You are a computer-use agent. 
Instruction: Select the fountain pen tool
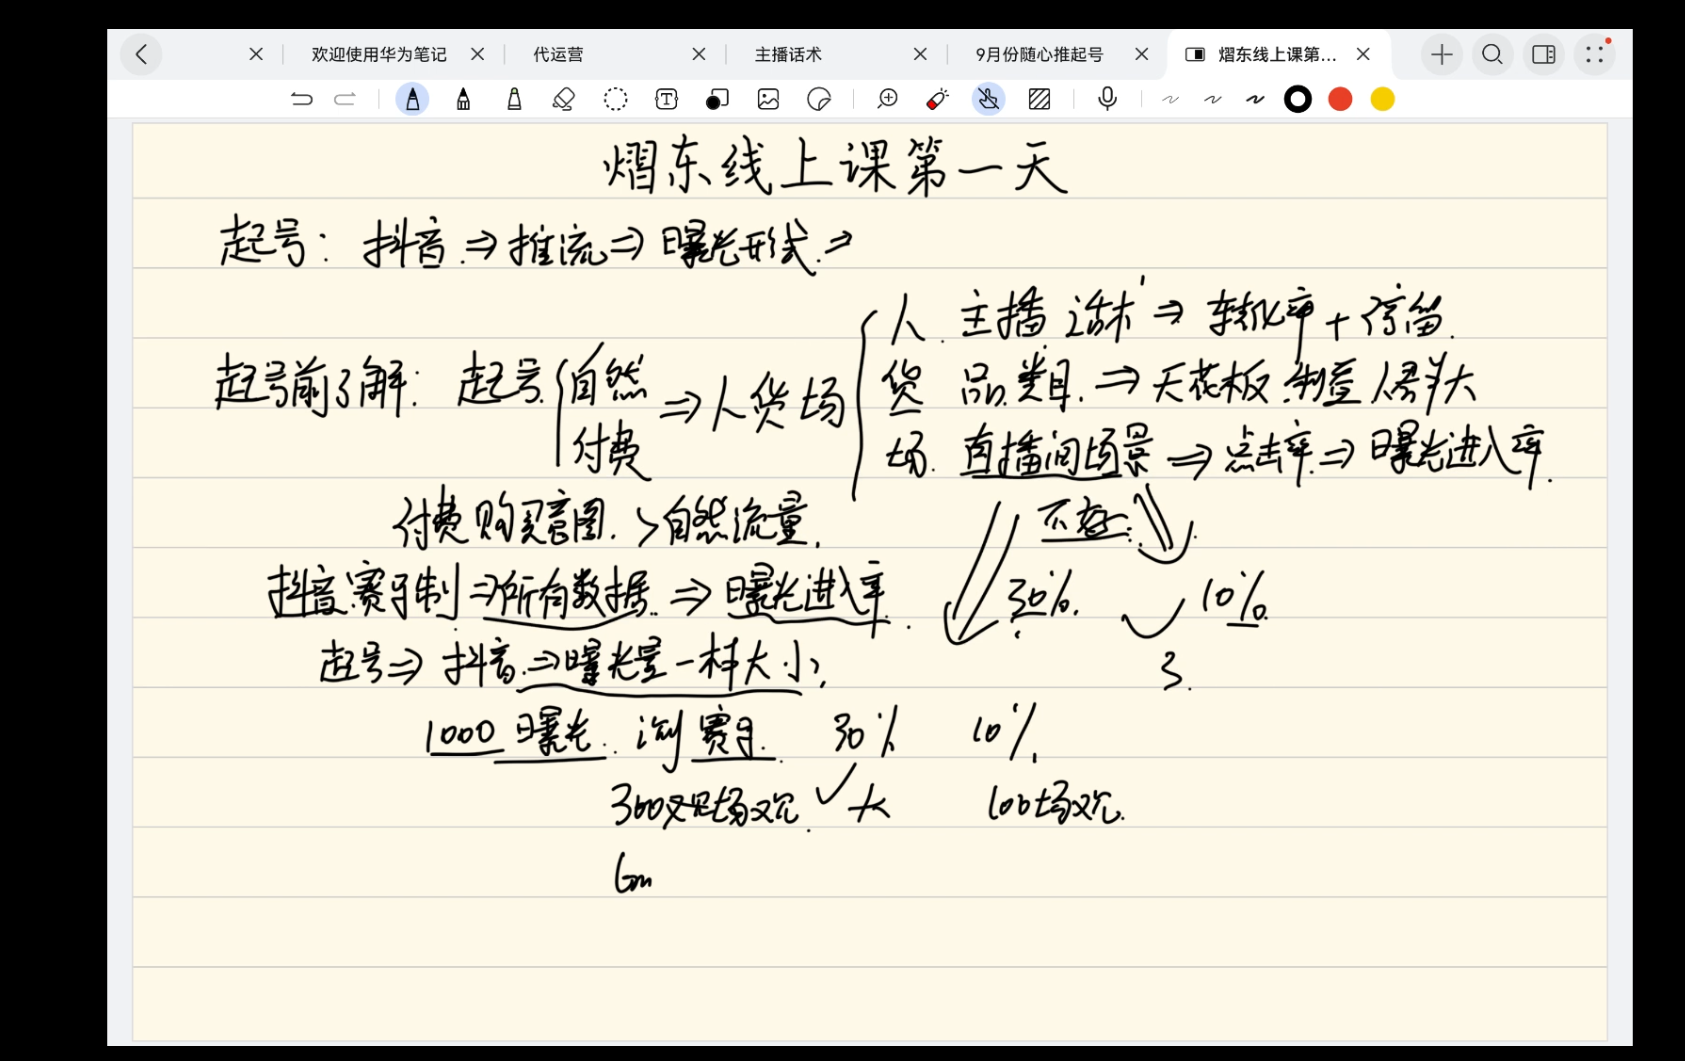412,99
